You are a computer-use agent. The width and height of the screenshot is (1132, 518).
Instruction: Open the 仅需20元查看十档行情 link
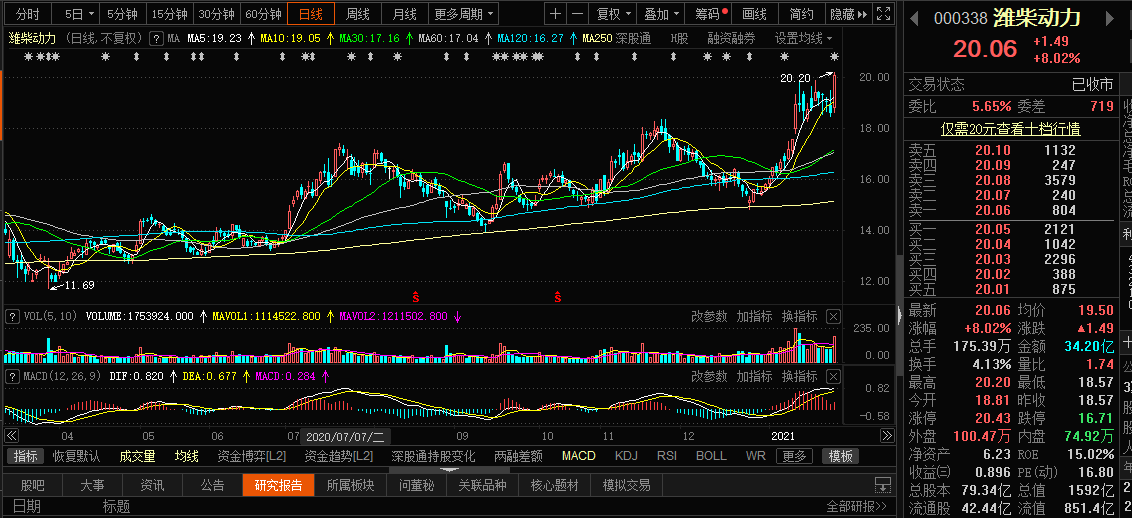point(1010,129)
